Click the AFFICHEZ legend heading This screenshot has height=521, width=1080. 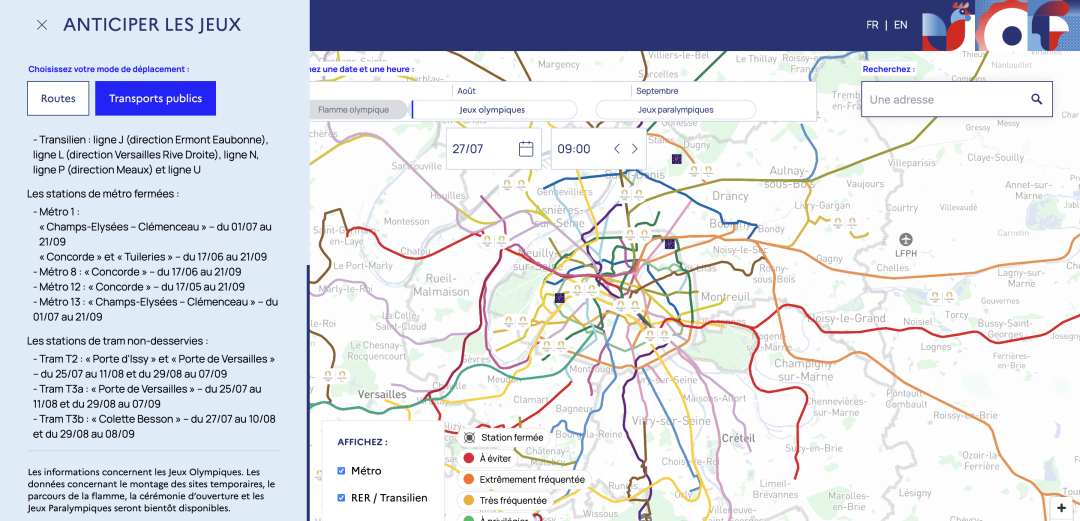[x=362, y=442]
